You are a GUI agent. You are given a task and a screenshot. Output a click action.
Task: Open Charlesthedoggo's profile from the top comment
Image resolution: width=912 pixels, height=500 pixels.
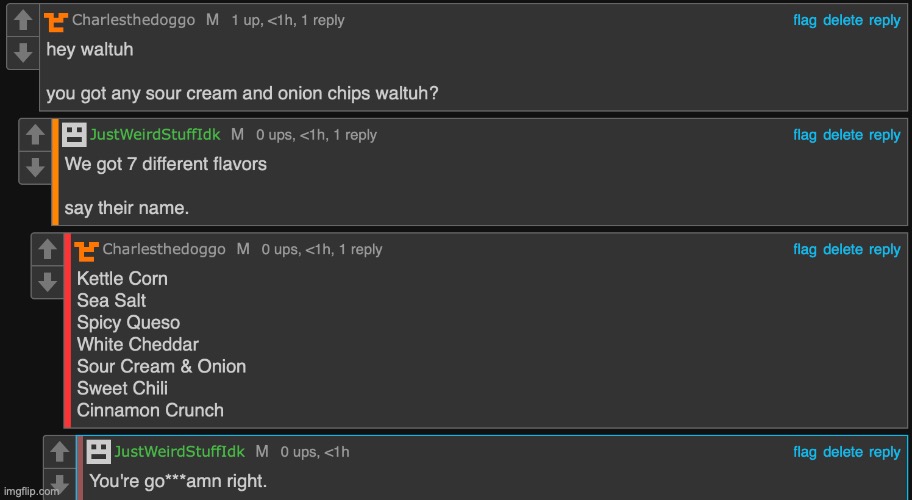[133, 20]
